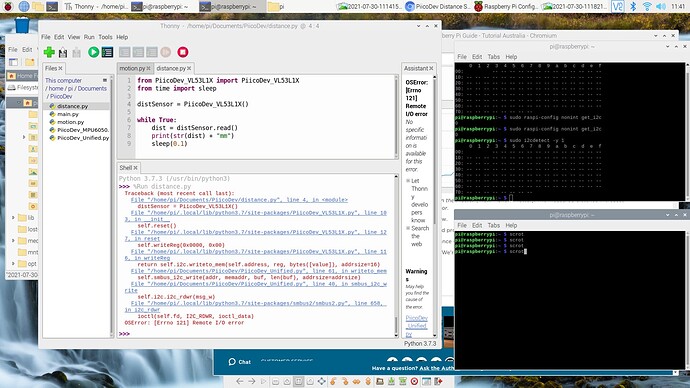Click the Step out debug icon

[x=152, y=52]
